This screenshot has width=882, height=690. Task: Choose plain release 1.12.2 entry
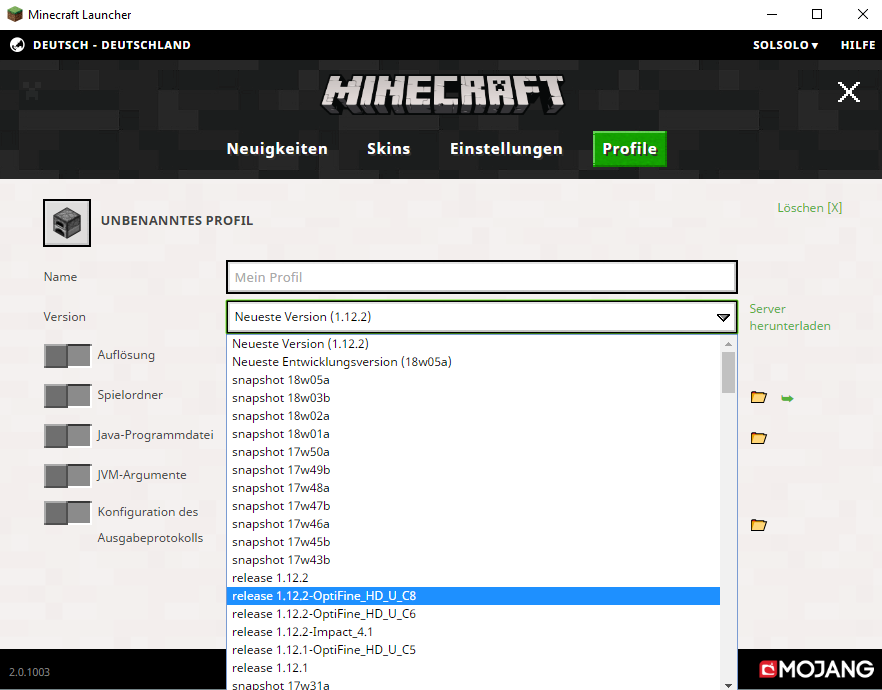coord(473,578)
